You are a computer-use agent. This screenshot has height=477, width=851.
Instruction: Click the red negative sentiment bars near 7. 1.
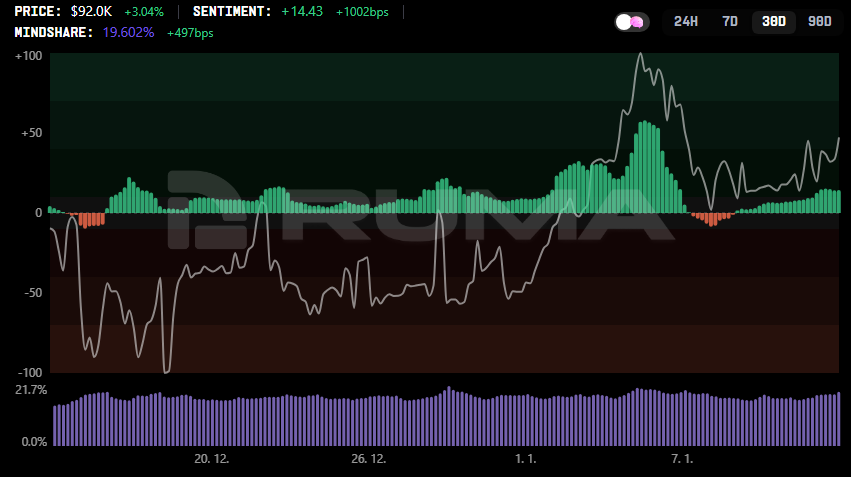tap(712, 219)
